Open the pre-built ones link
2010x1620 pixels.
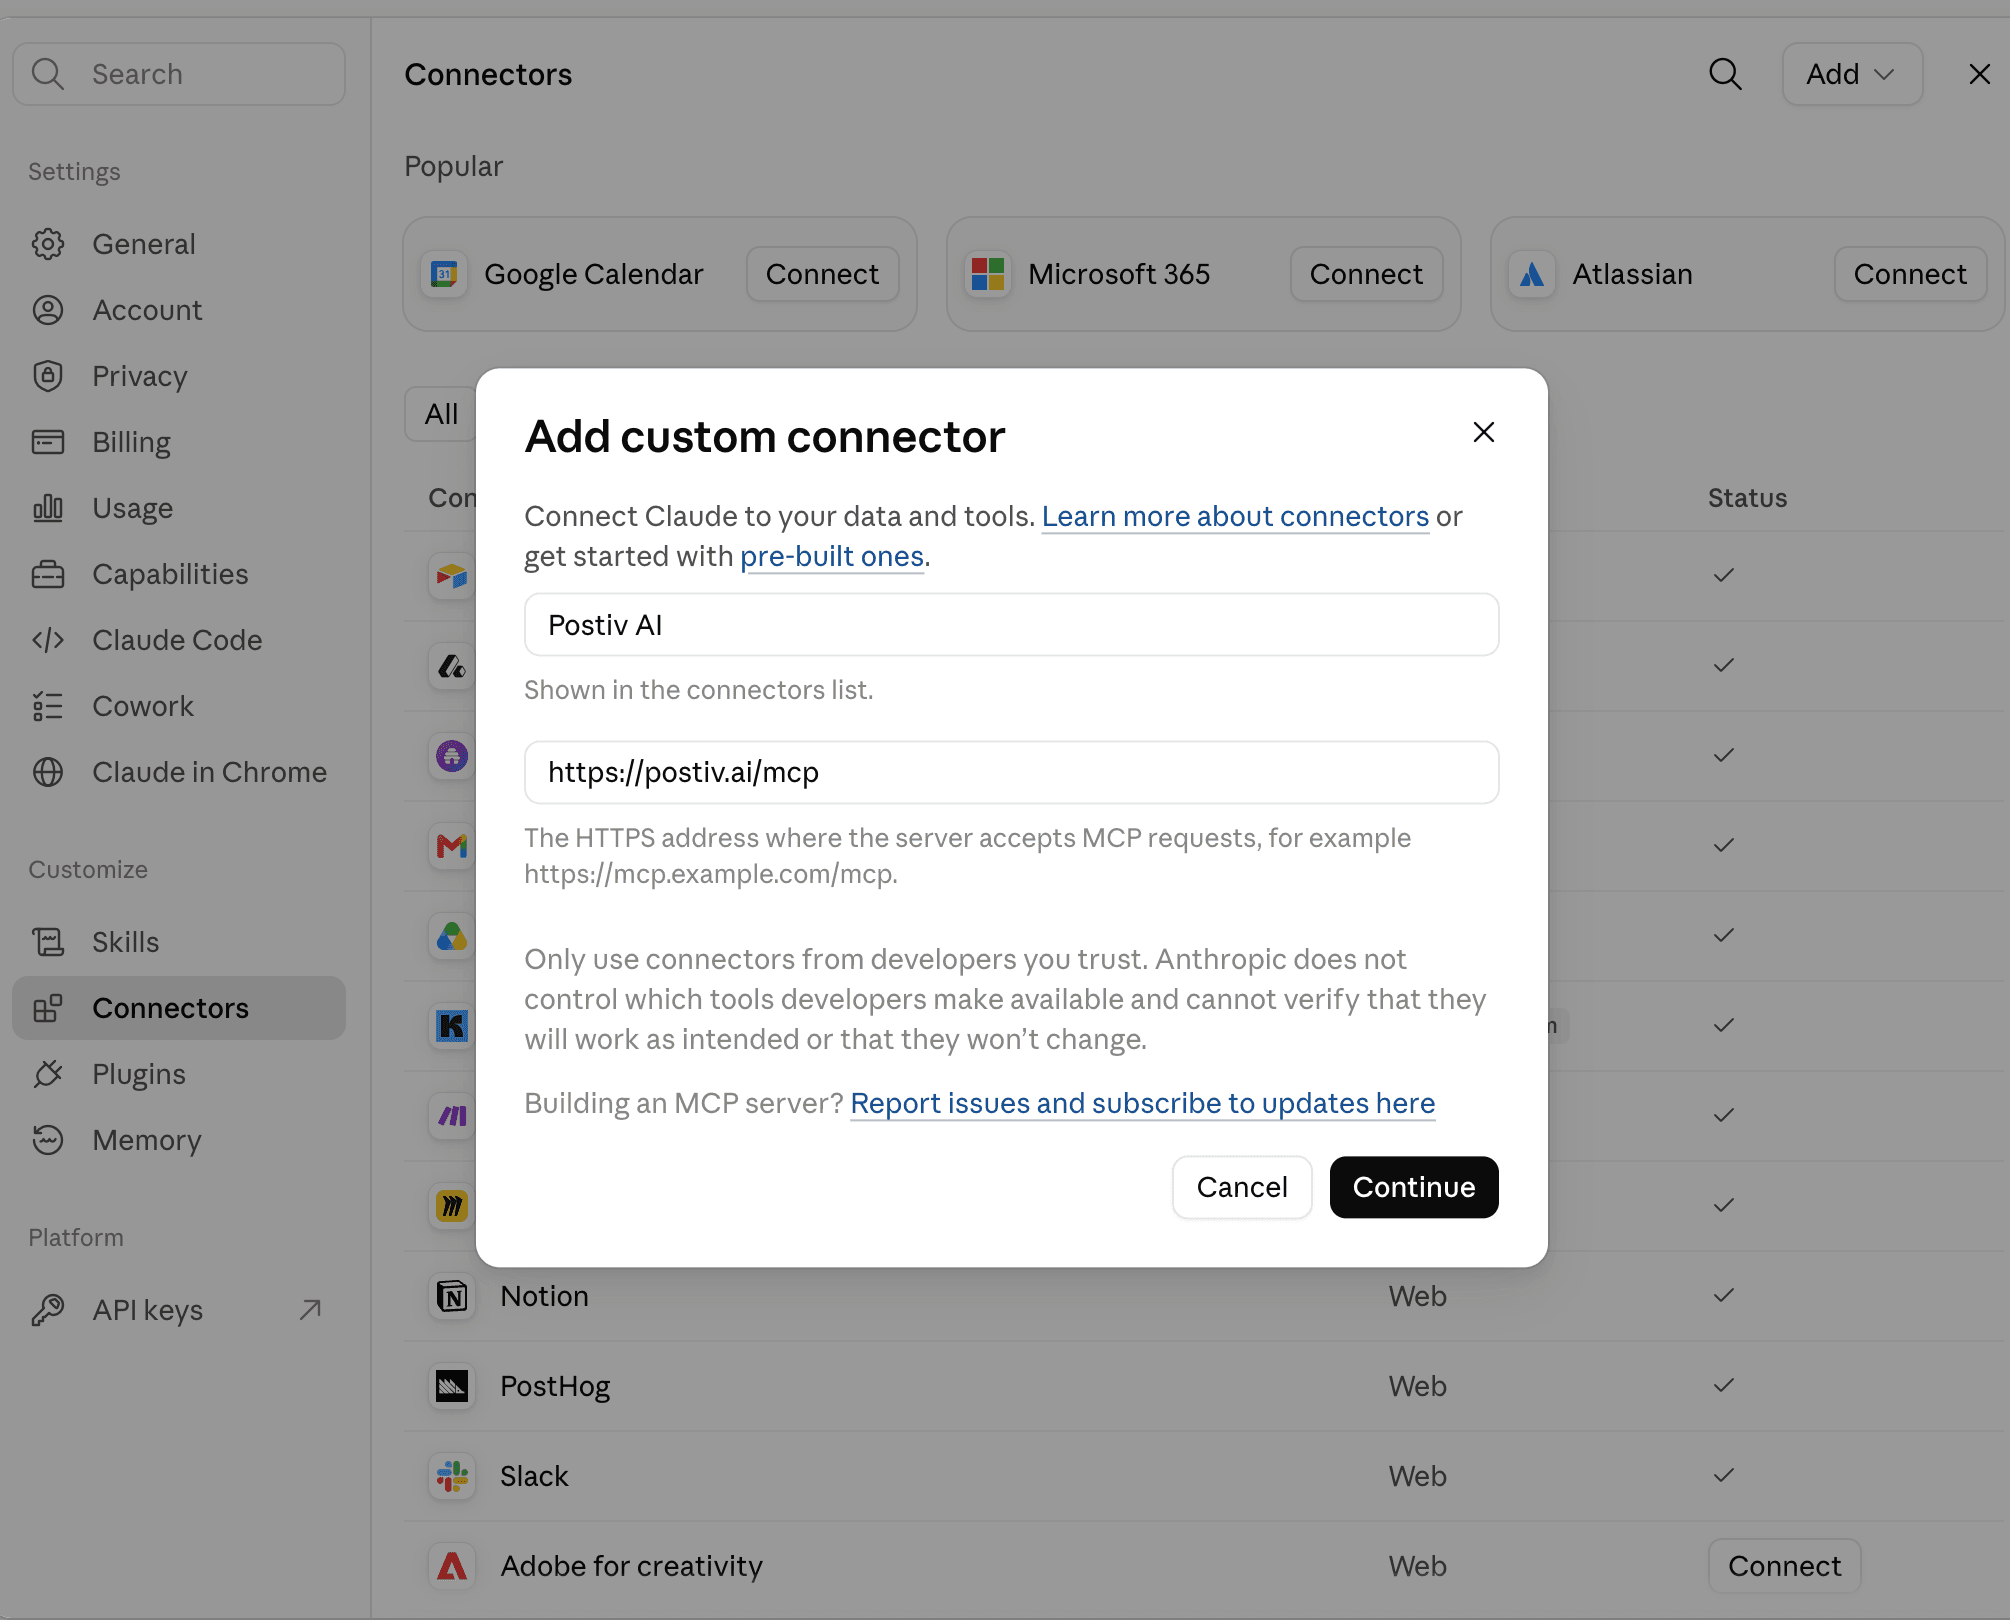832,556
